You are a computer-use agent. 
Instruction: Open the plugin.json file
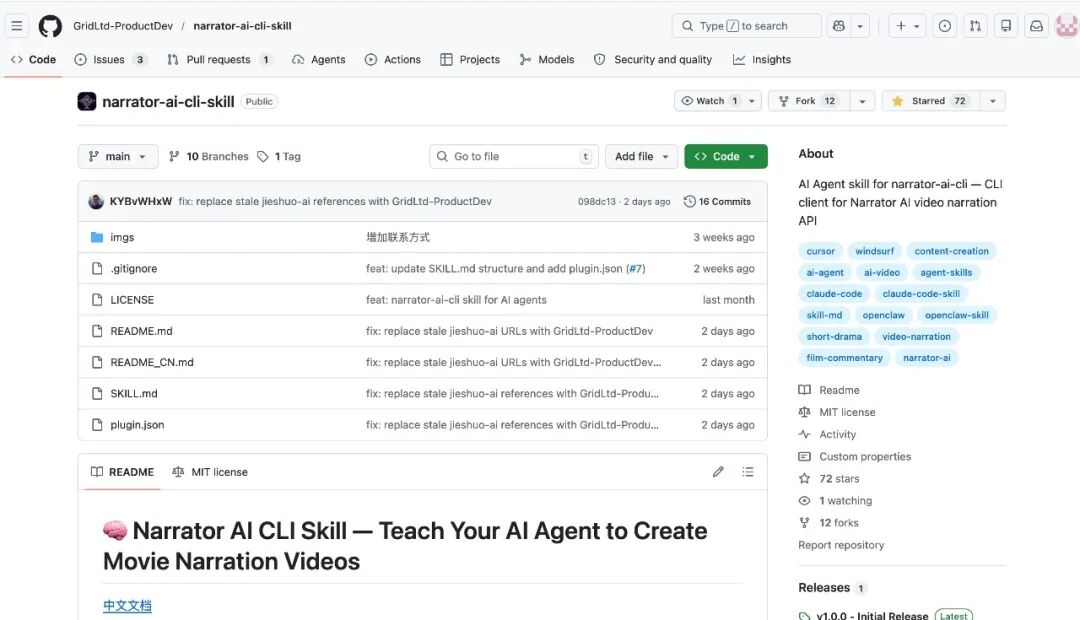tap(137, 425)
